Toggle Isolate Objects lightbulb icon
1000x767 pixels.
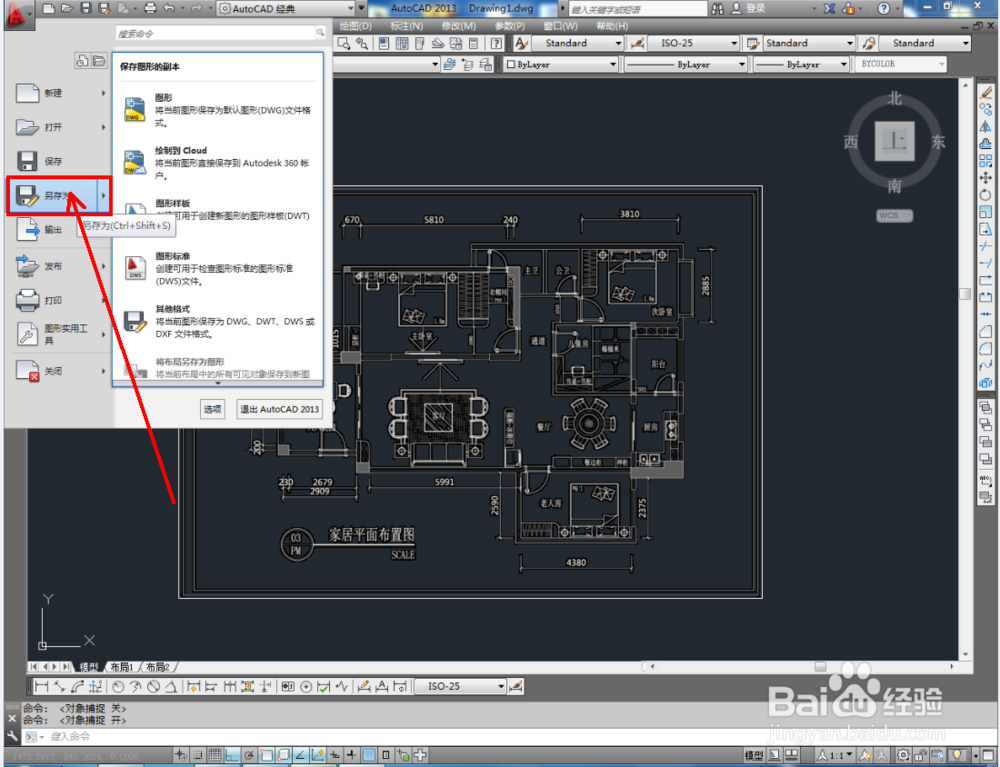tap(957, 756)
